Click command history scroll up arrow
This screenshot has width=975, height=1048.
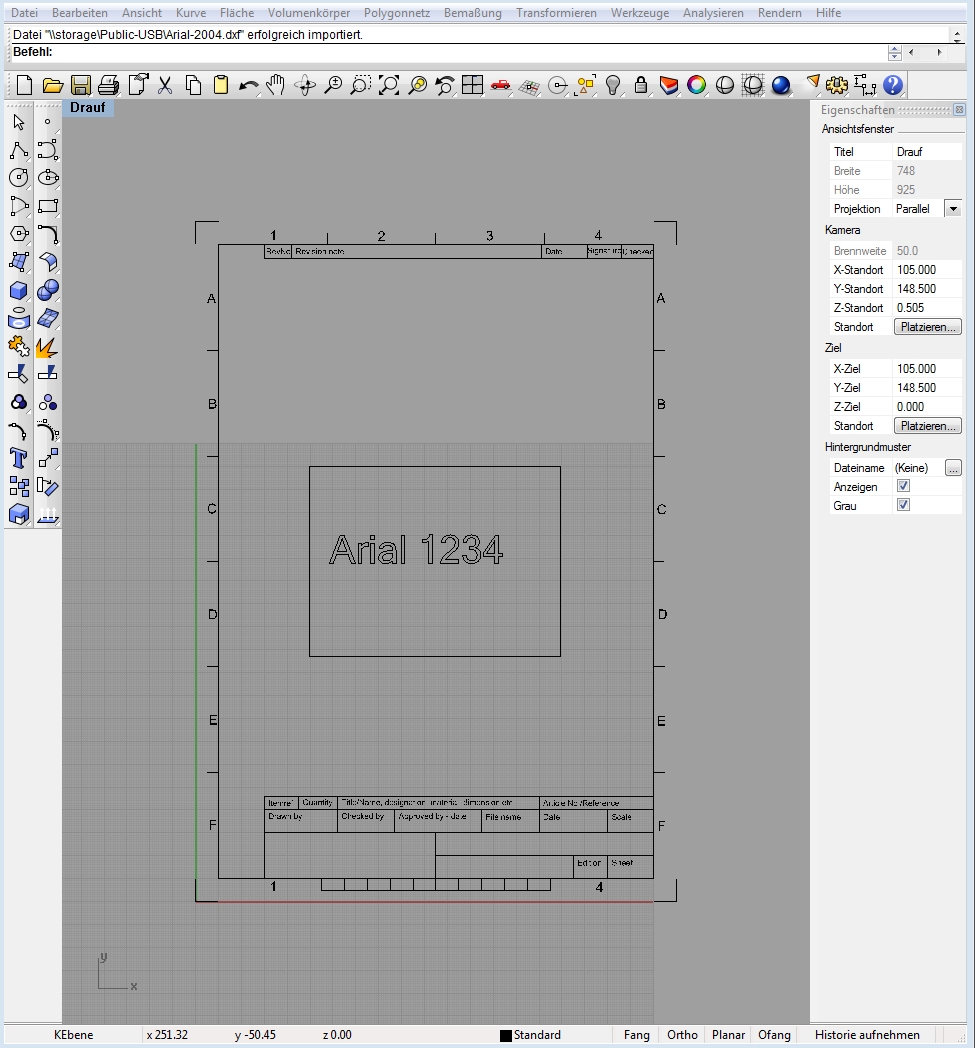click(957, 32)
